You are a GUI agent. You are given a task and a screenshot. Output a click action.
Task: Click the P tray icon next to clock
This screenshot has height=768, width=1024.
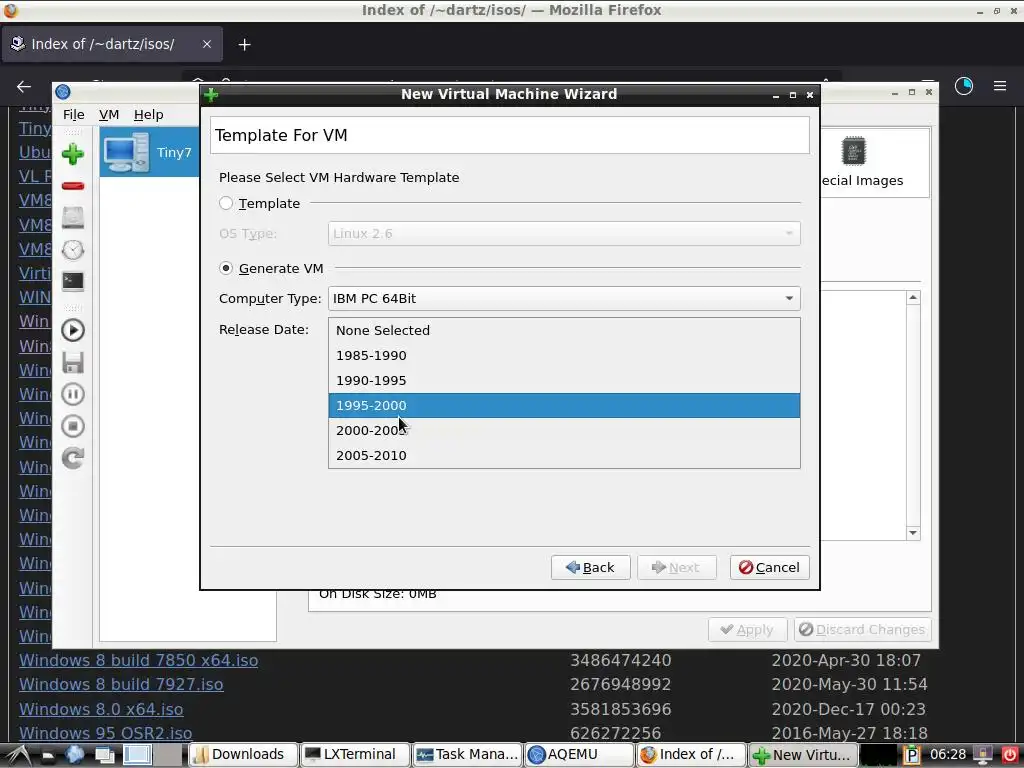pyautogui.click(x=911, y=755)
